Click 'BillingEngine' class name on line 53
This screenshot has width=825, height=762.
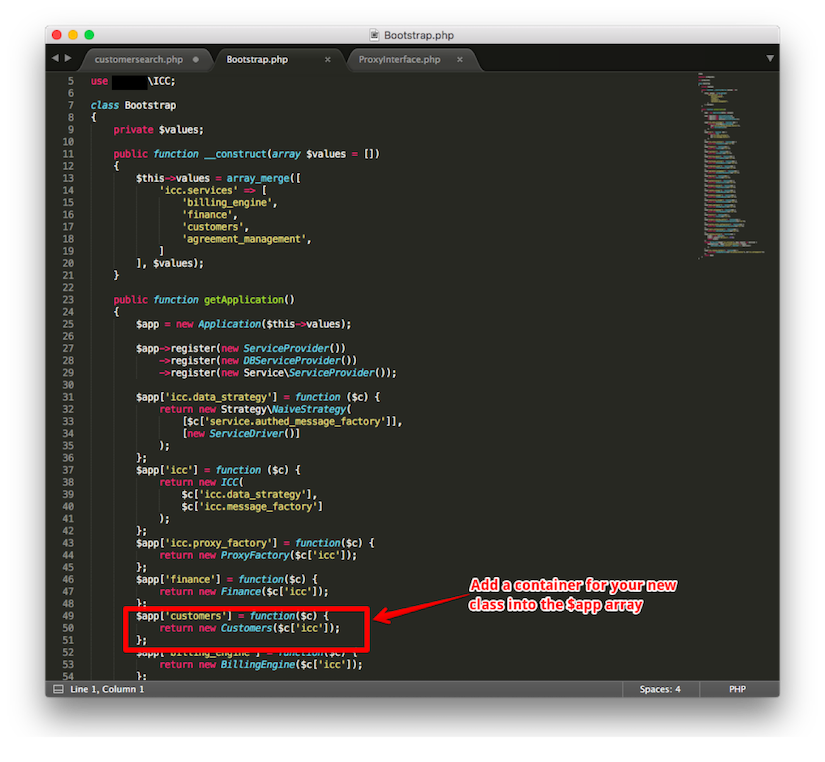[258, 665]
